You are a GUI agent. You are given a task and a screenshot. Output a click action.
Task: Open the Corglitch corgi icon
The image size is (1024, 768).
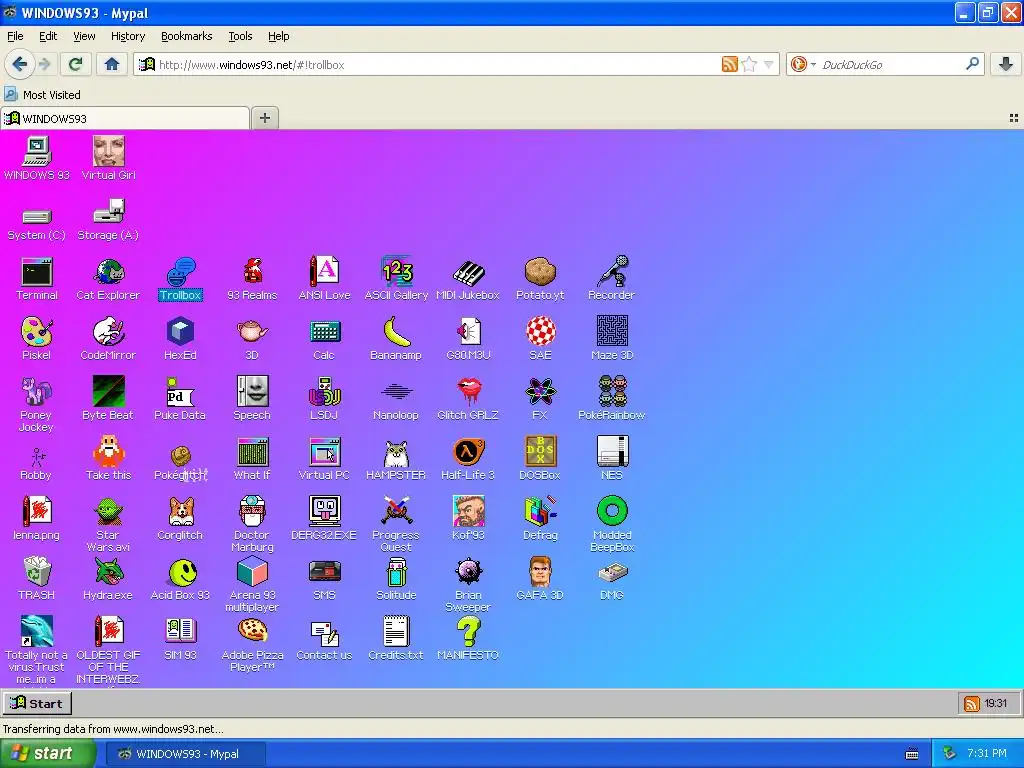pyautogui.click(x=180, y=519)
